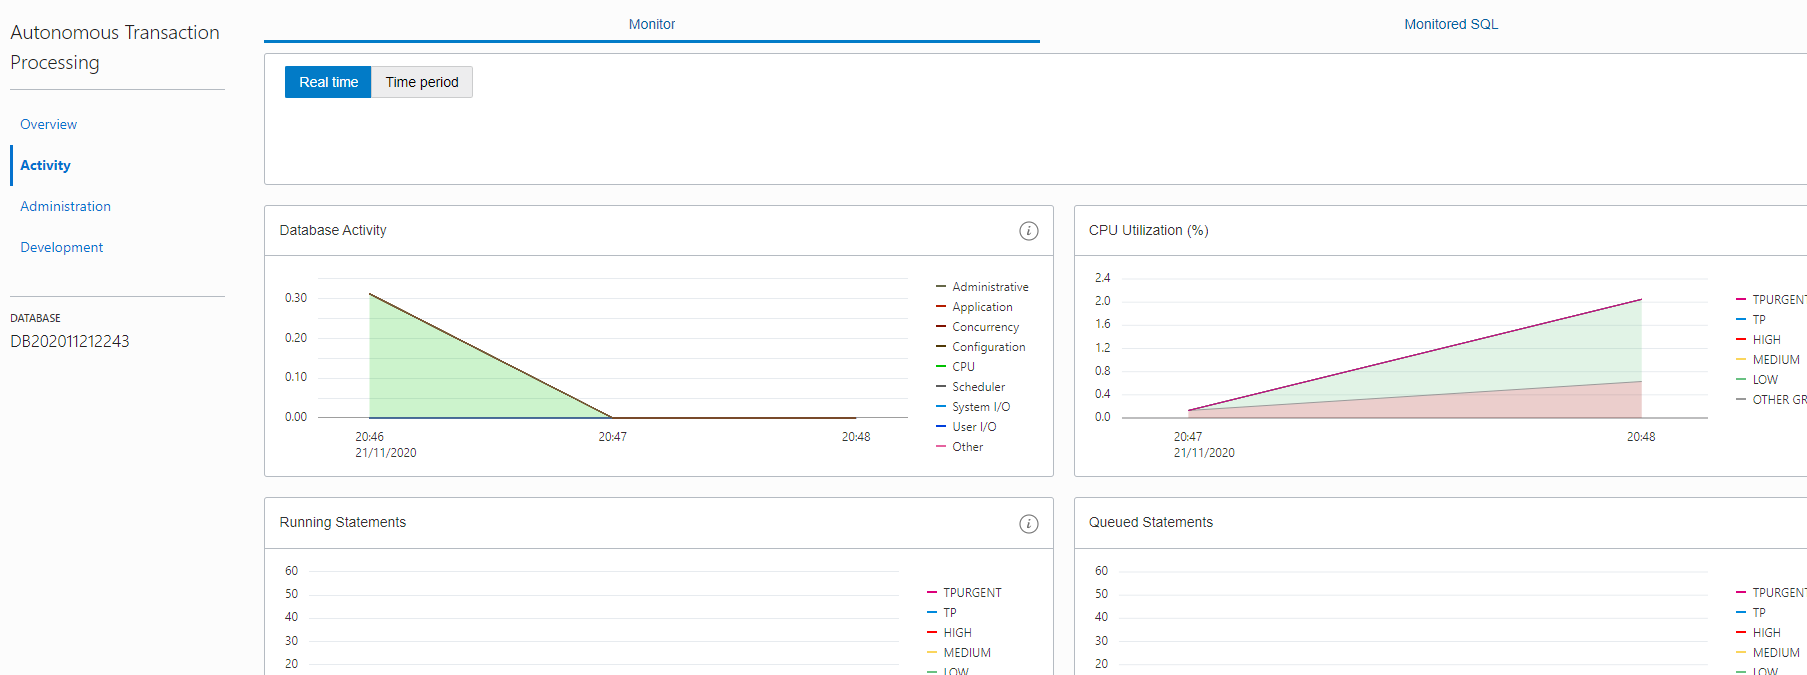
Task: Toggle LOW series in CPU Utilization legend
Action: (x=1764, y=380)
